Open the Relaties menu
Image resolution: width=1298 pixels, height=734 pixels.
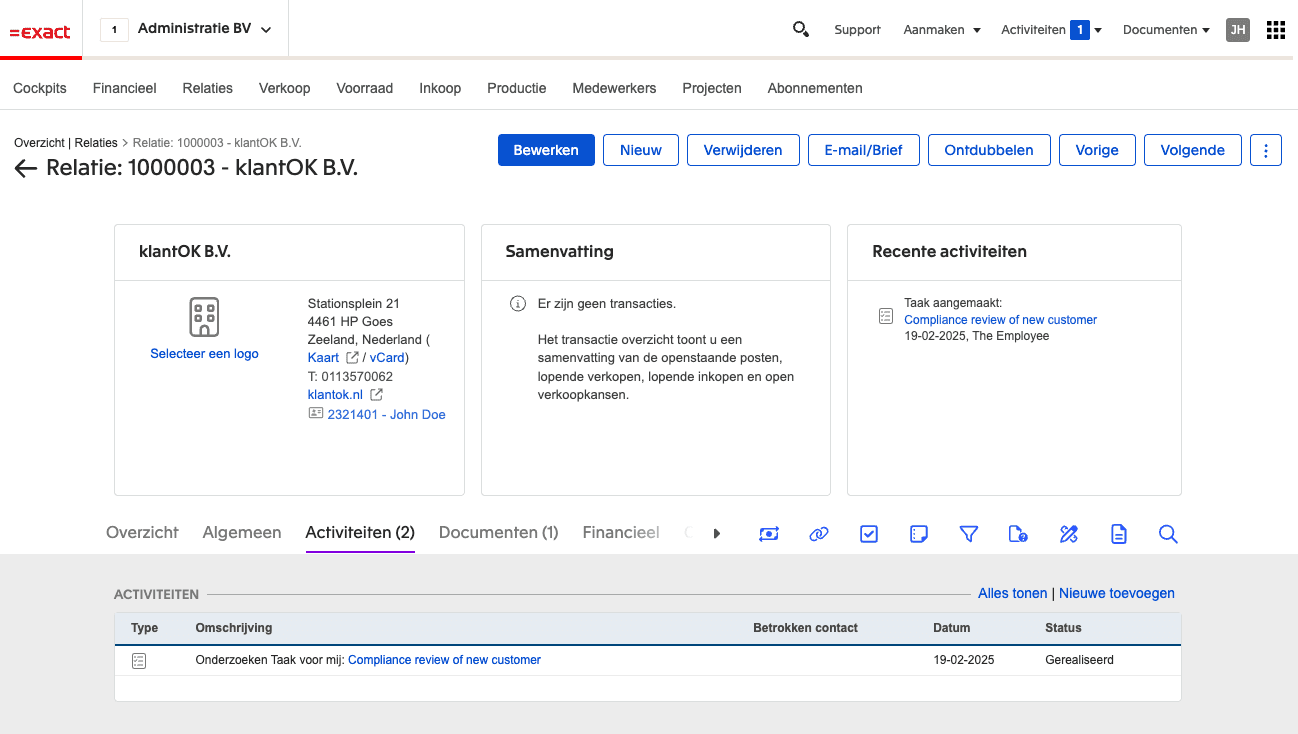(x=208, y=88)
